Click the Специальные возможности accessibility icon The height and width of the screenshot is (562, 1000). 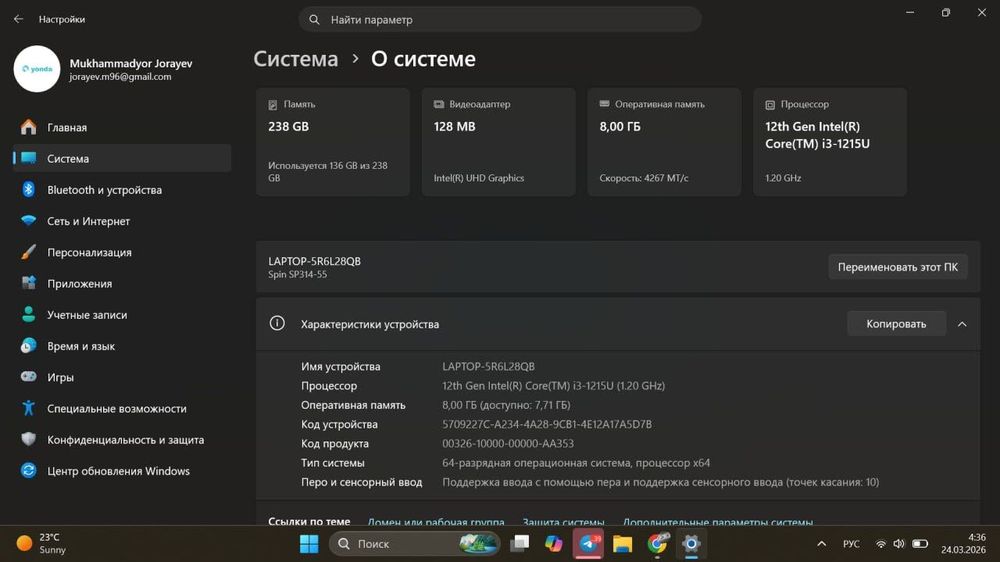pos(29,408)
